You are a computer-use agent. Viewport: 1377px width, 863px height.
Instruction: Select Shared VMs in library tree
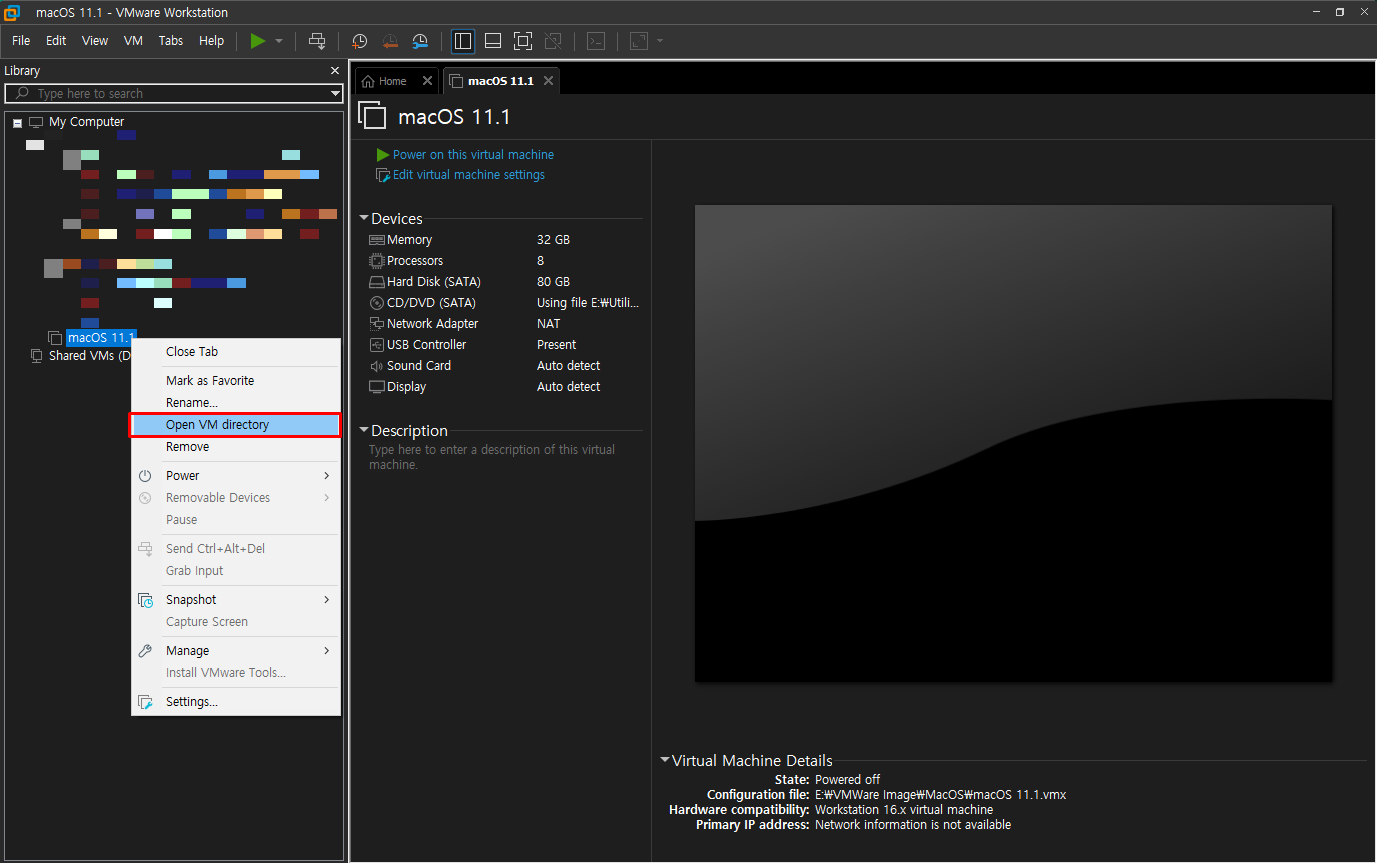pyautogui.click(x=90, y=356)
